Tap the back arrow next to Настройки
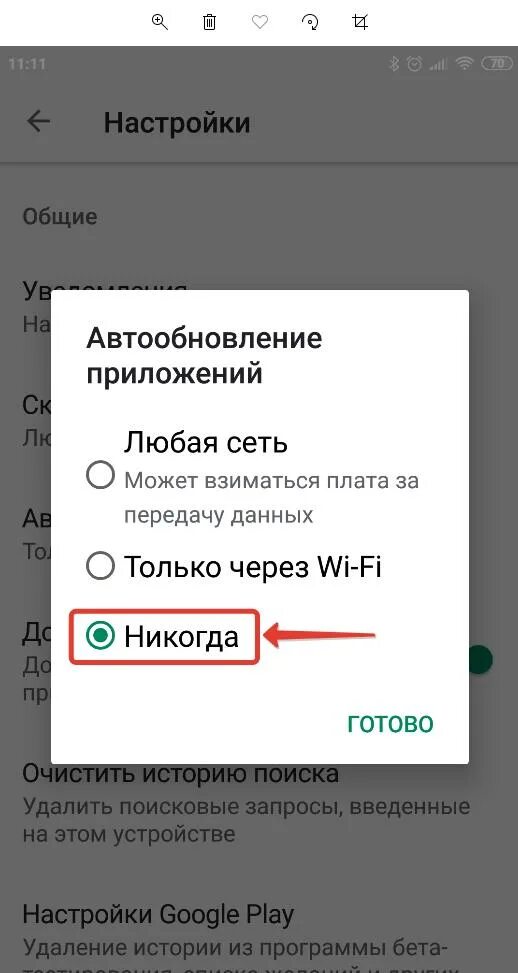The image size is (518, 973). tap(38, 122)
